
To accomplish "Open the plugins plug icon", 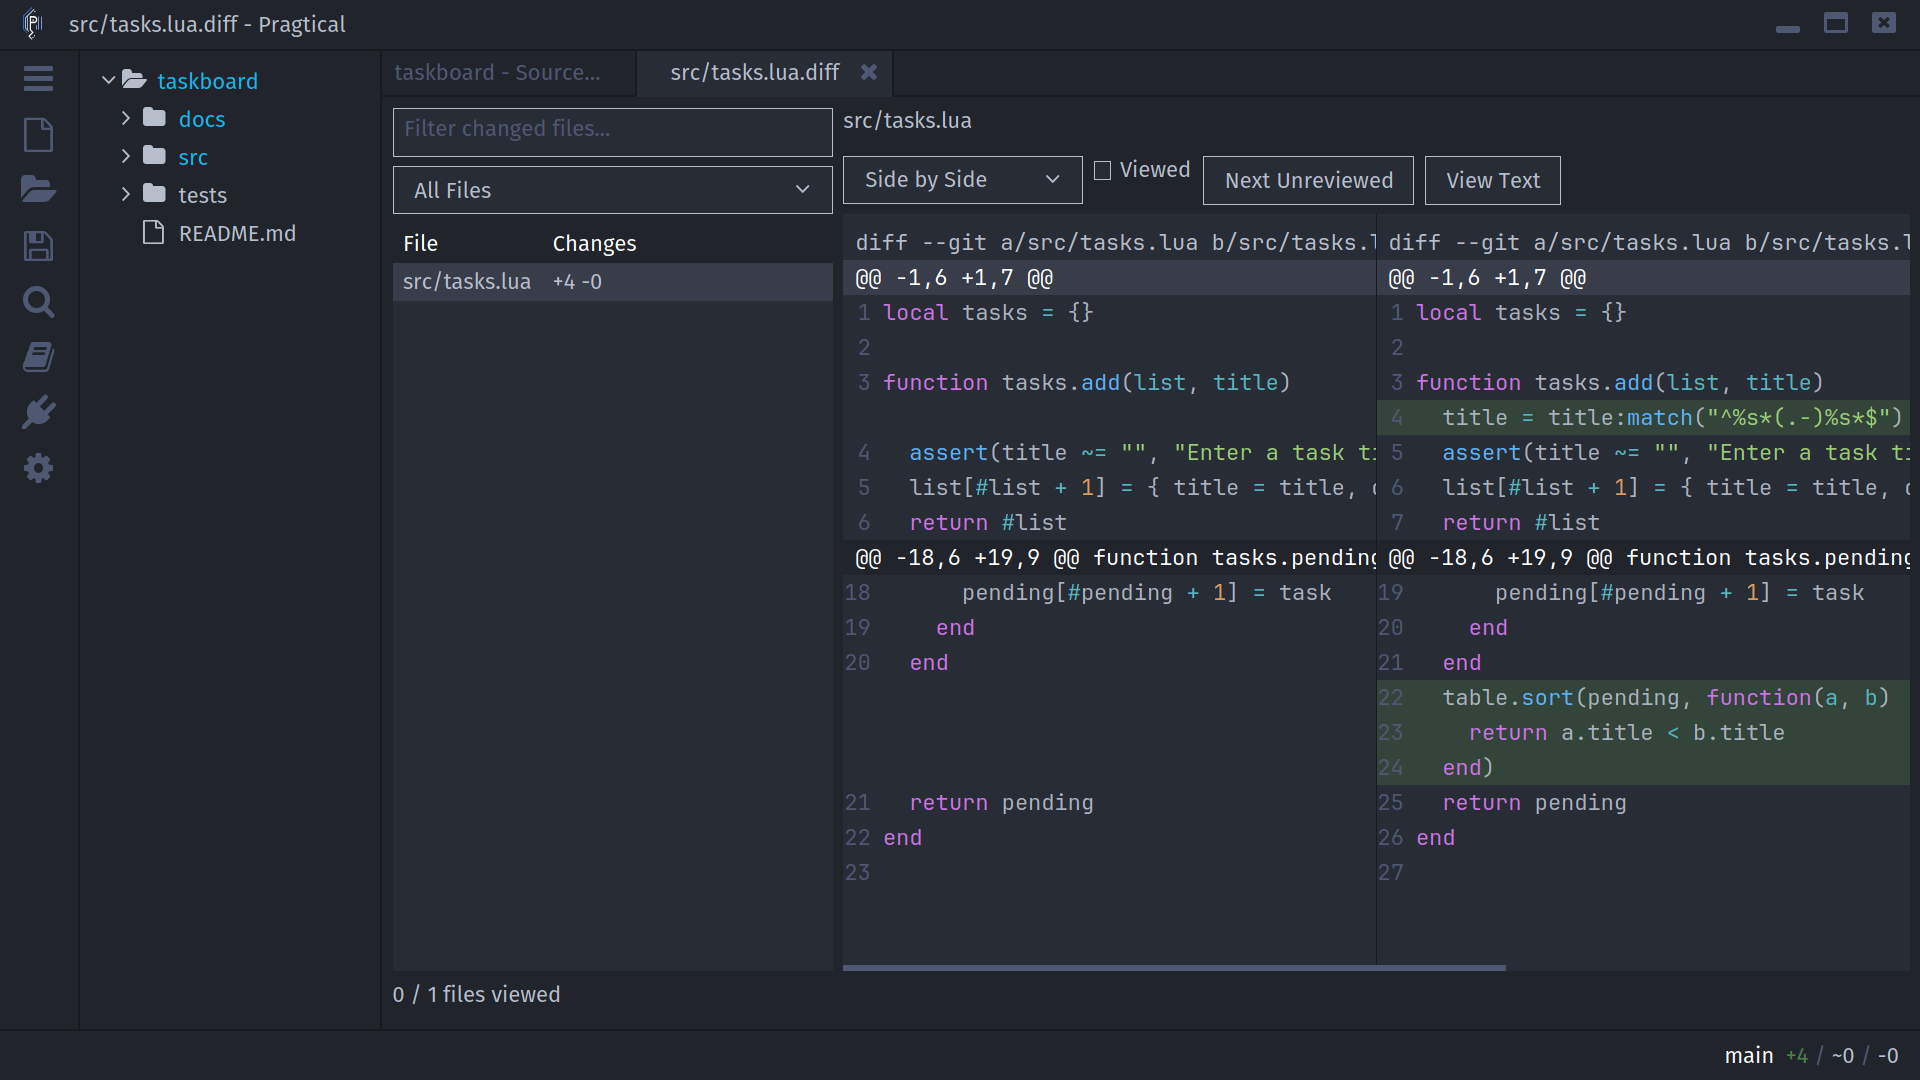I will click(x=38, y=412).
